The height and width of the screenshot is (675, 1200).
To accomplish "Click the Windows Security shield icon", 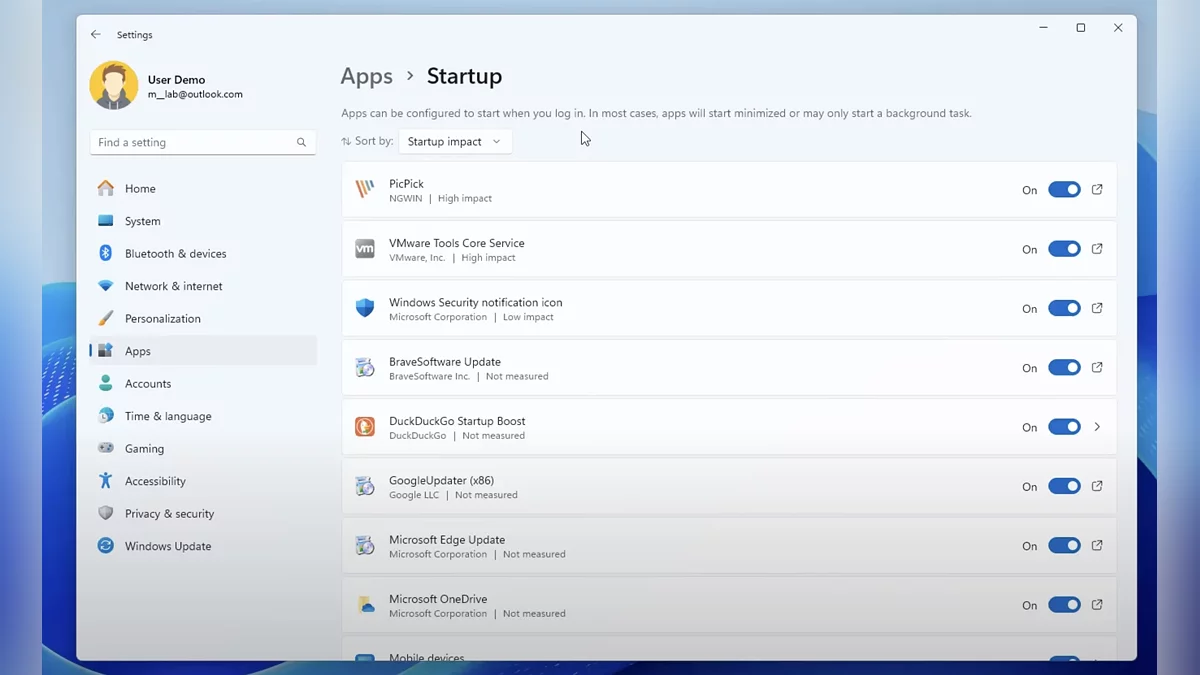I will (364, 308).
